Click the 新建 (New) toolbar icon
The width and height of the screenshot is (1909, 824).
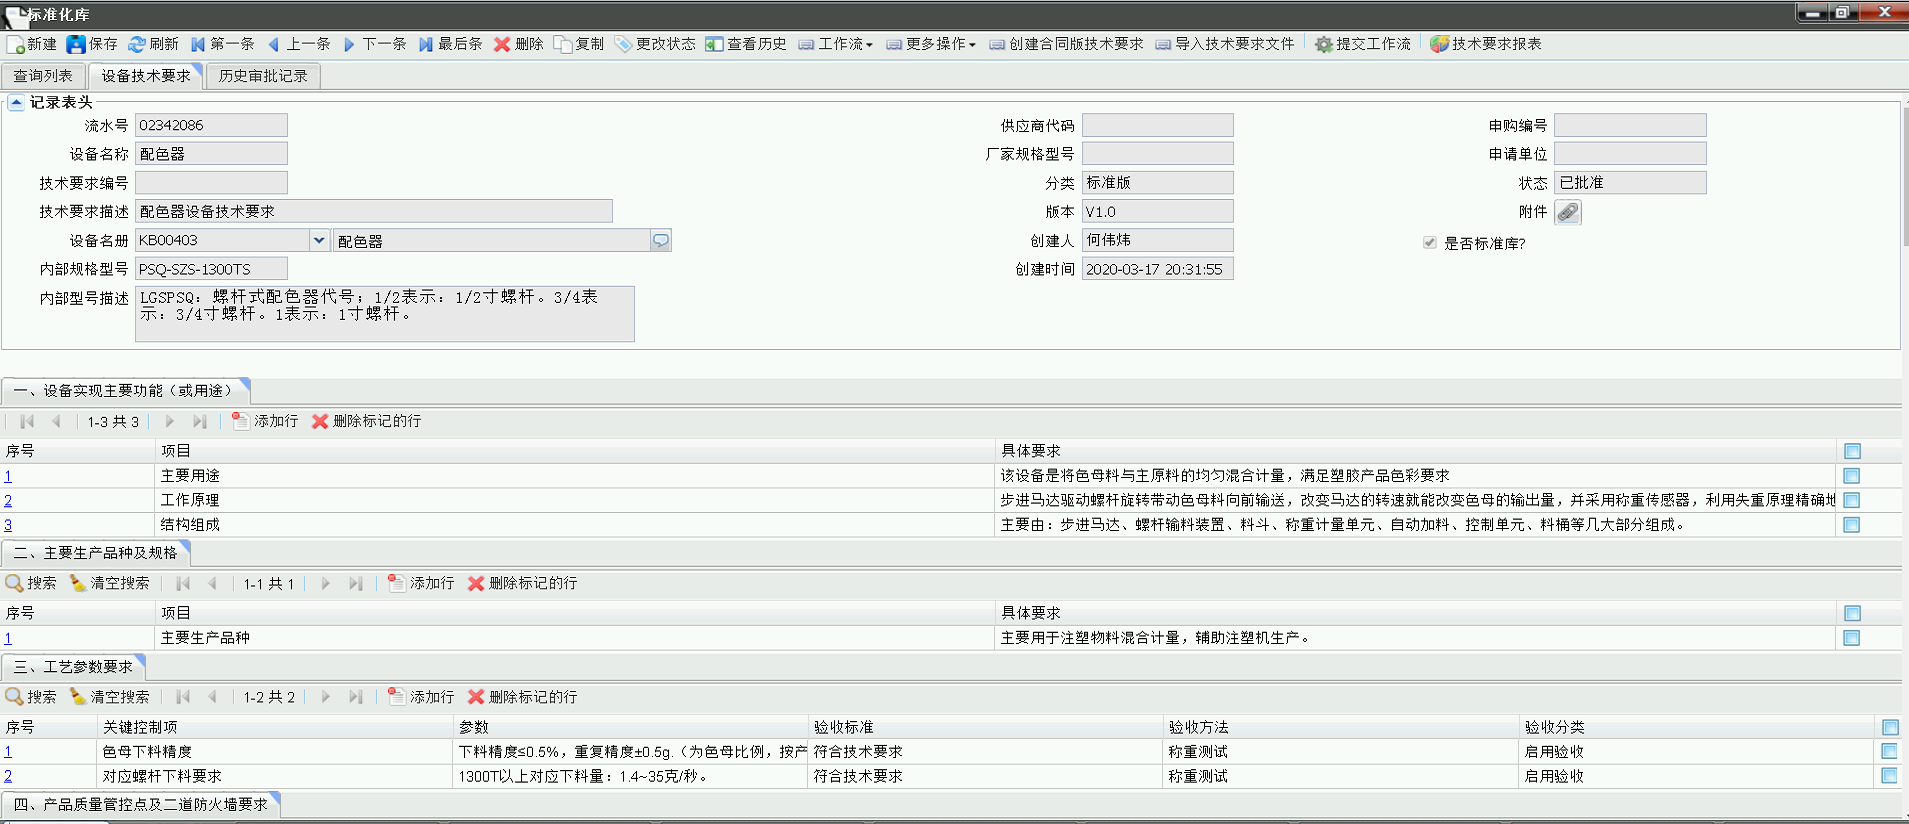16,44
